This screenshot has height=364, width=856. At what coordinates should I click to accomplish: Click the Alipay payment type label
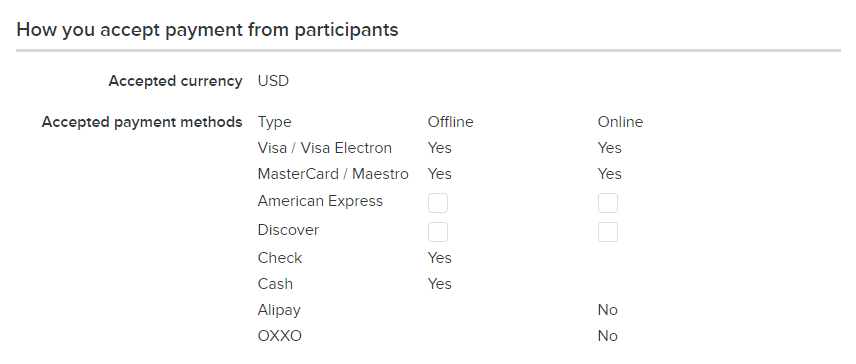279,311
